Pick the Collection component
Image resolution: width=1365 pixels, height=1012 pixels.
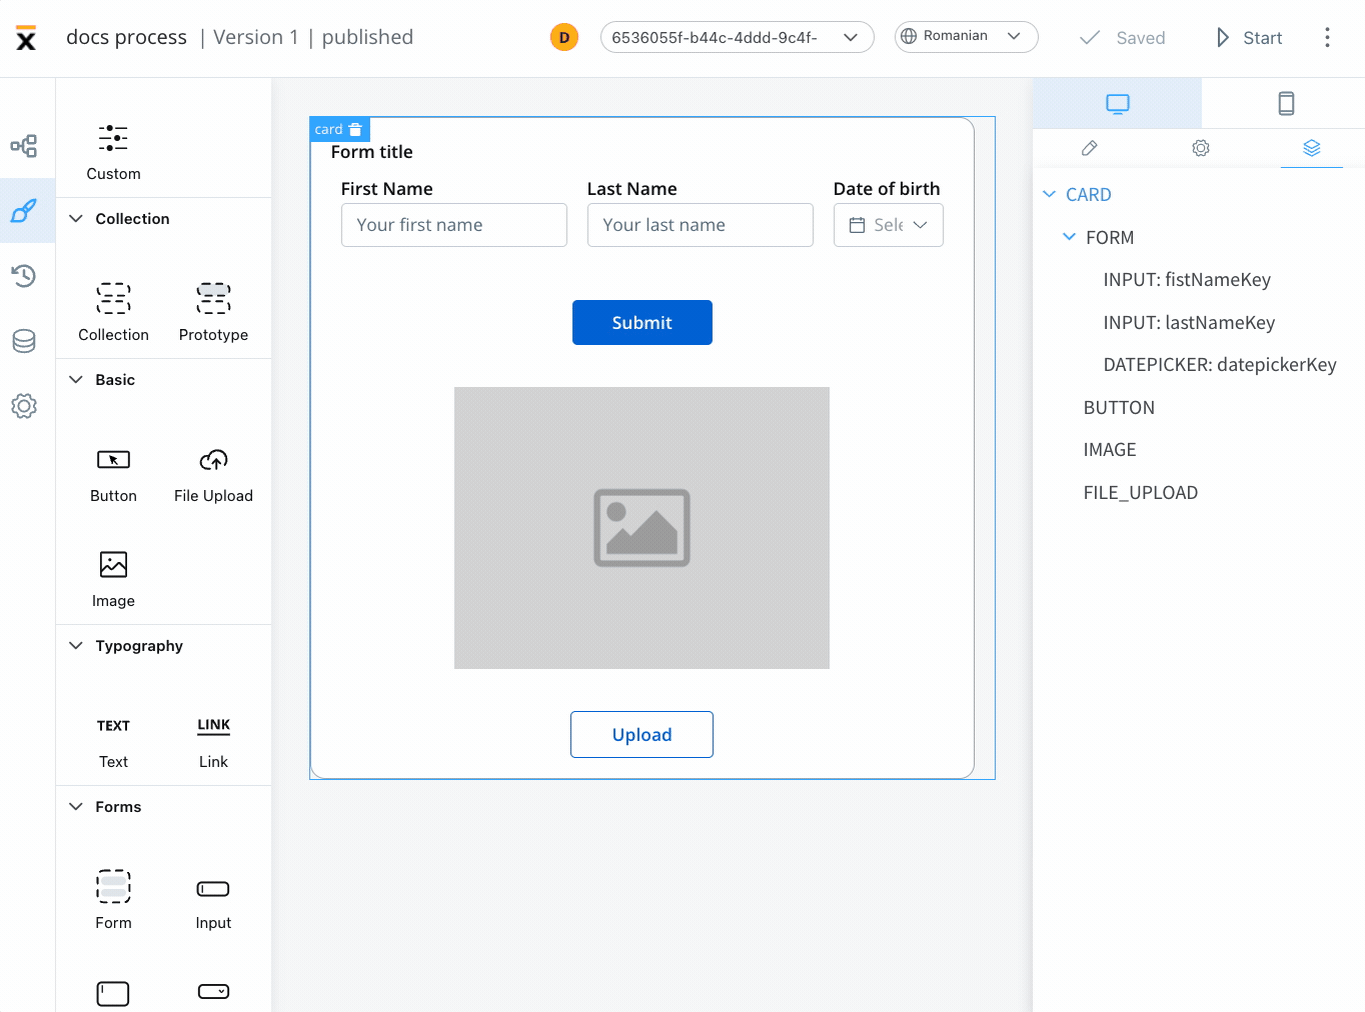(x=113, y=313)
